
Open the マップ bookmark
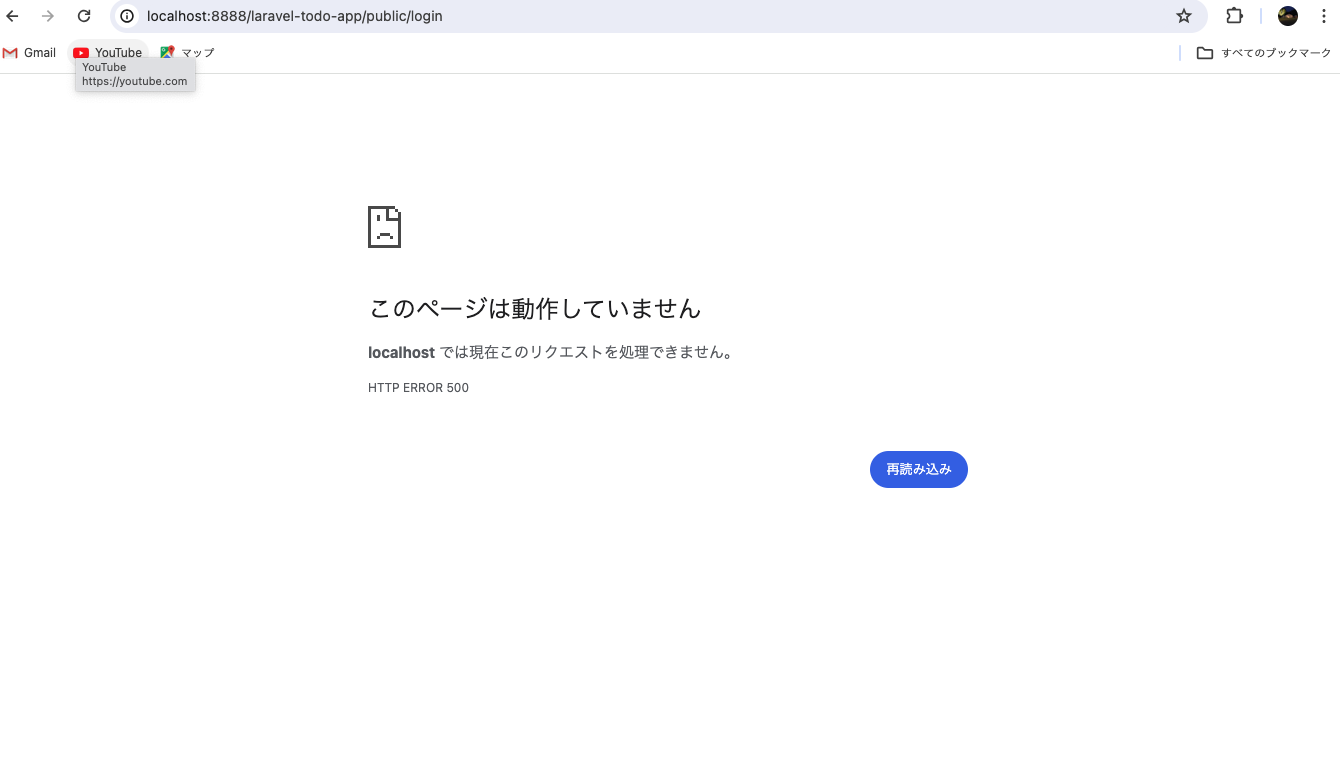pyautogui.click(x=187, y=53)
